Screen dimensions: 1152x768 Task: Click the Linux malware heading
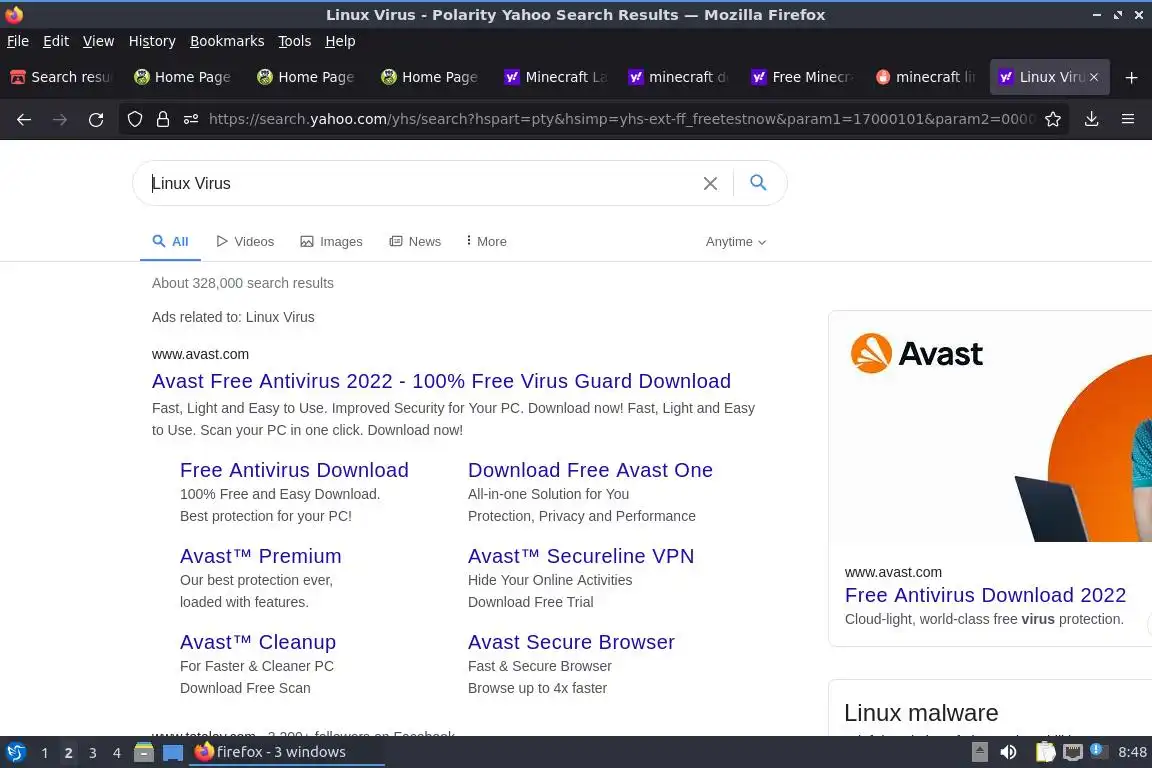(x=921, y=713)
